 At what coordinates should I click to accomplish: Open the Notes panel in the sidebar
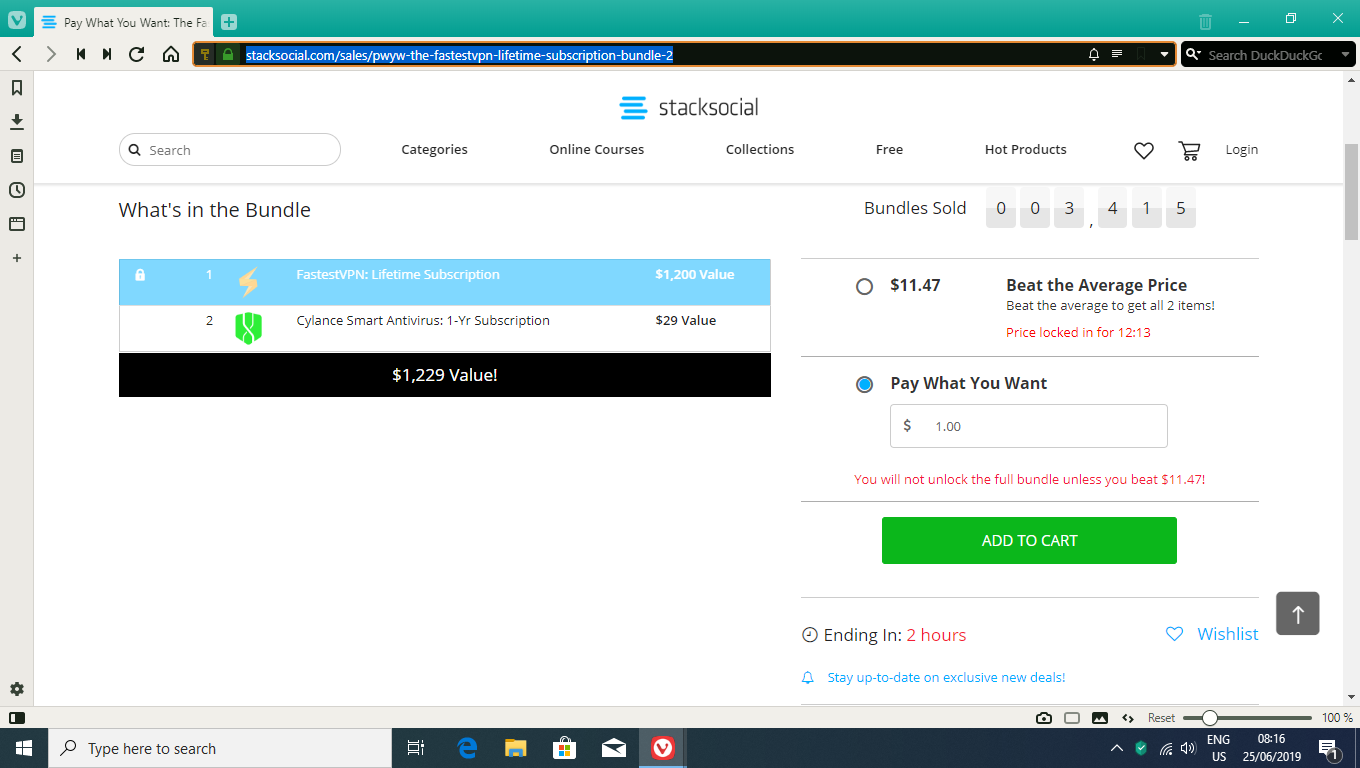click(x=17, y=156)
